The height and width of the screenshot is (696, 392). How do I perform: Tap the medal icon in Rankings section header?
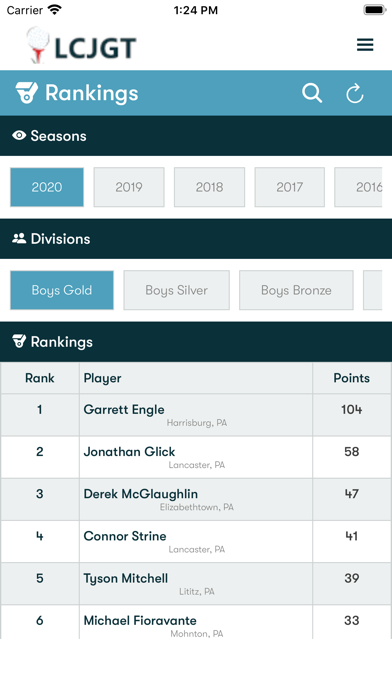[19, 341]
